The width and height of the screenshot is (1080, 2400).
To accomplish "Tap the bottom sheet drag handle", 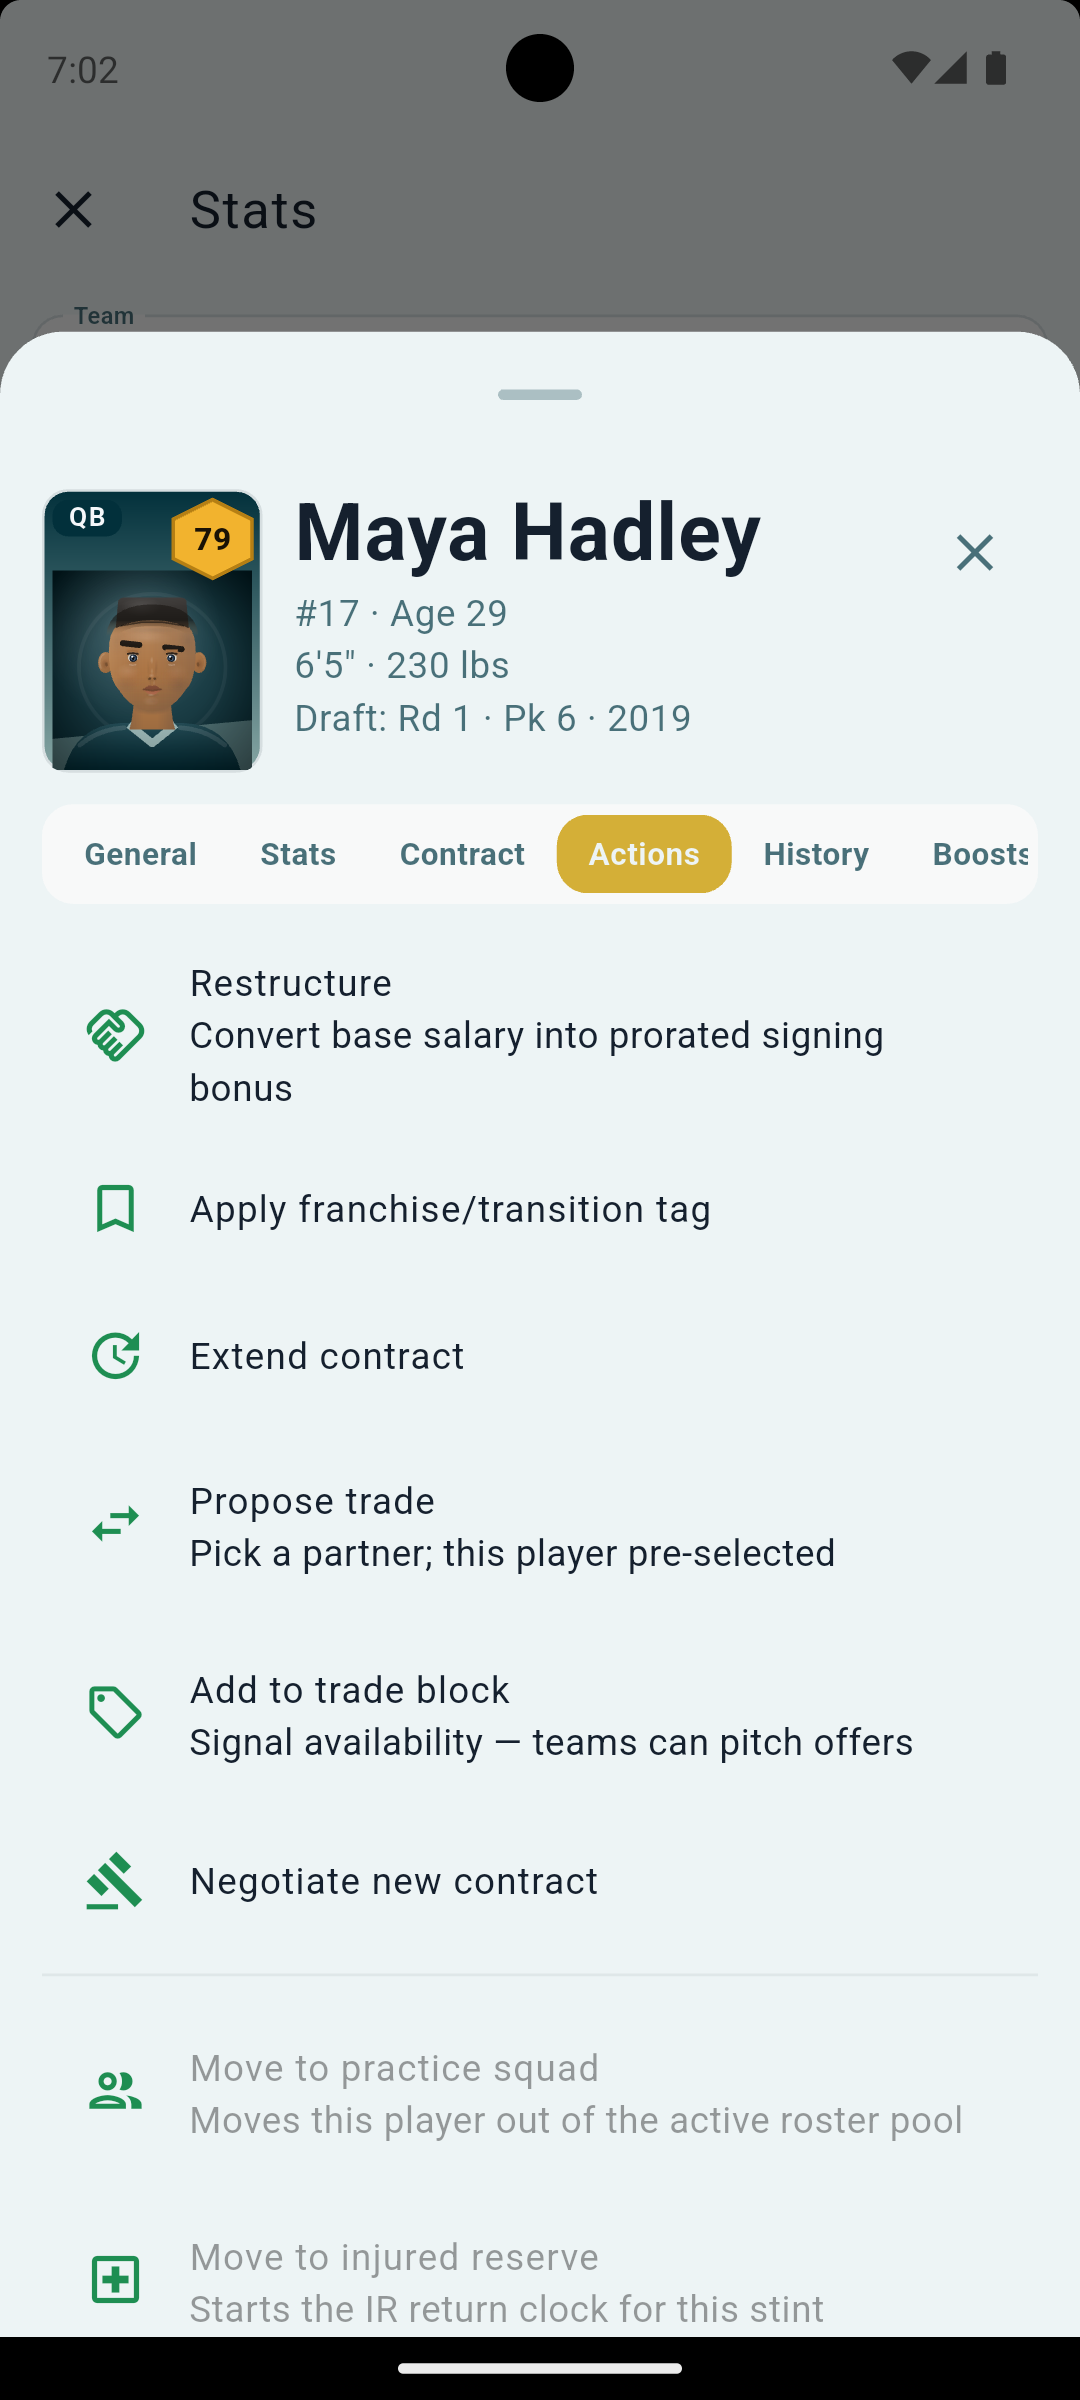I will point(540,395).
